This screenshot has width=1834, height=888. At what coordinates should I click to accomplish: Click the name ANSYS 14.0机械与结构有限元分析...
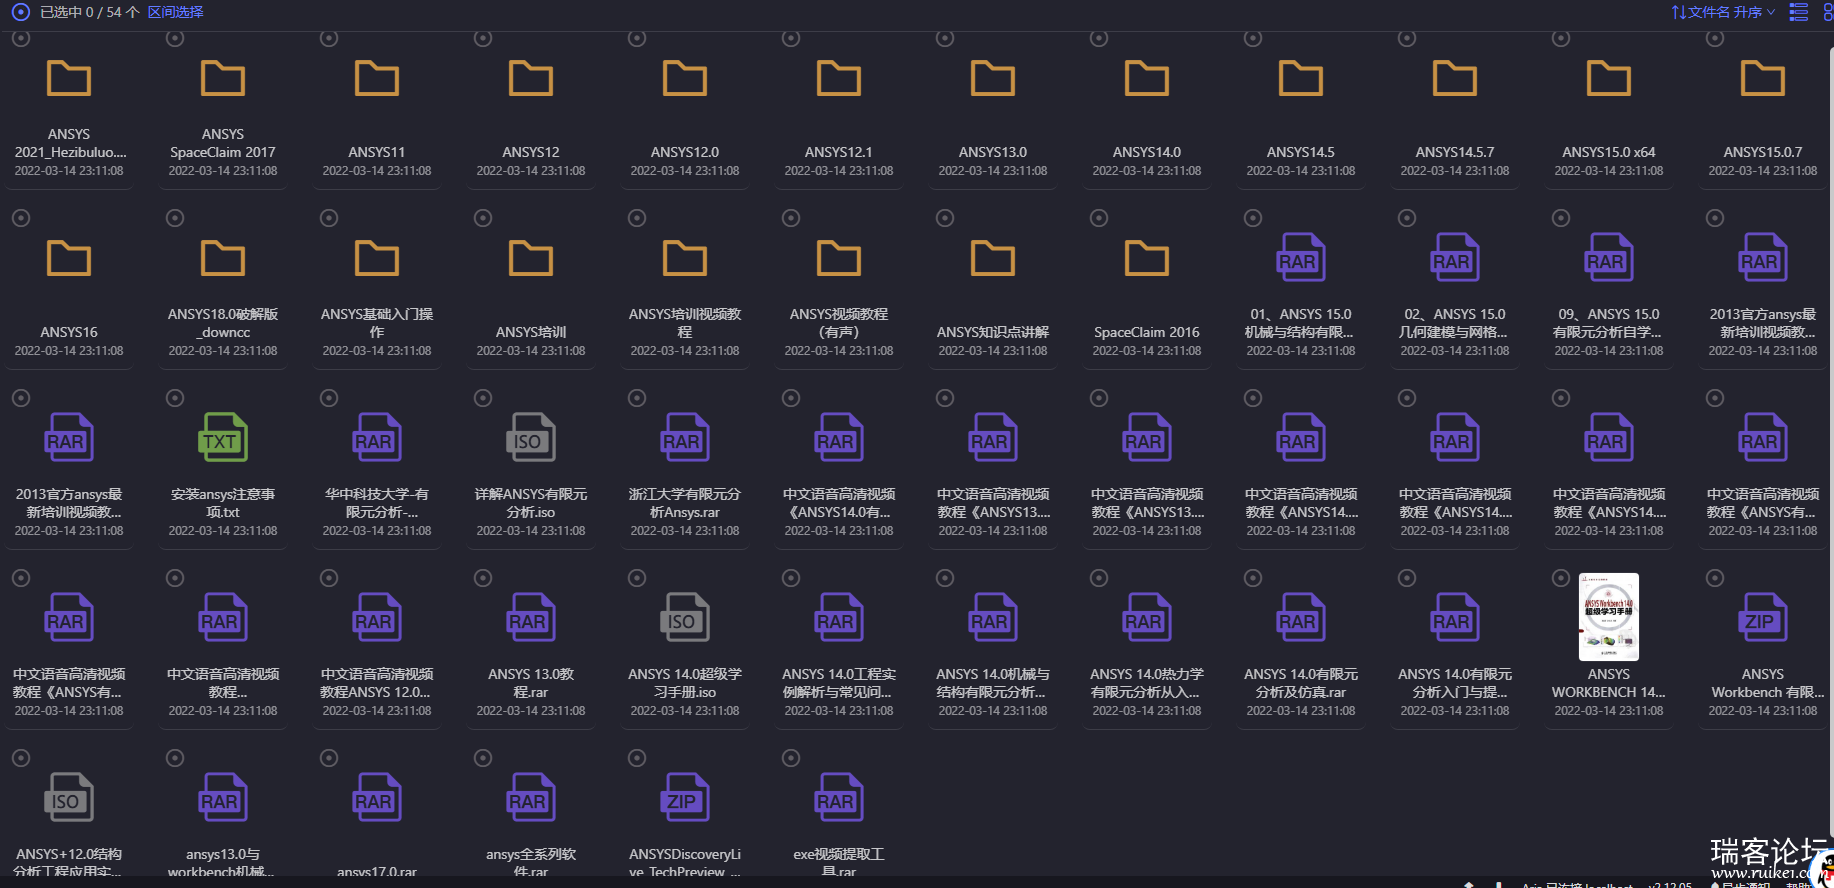point(993,683)
